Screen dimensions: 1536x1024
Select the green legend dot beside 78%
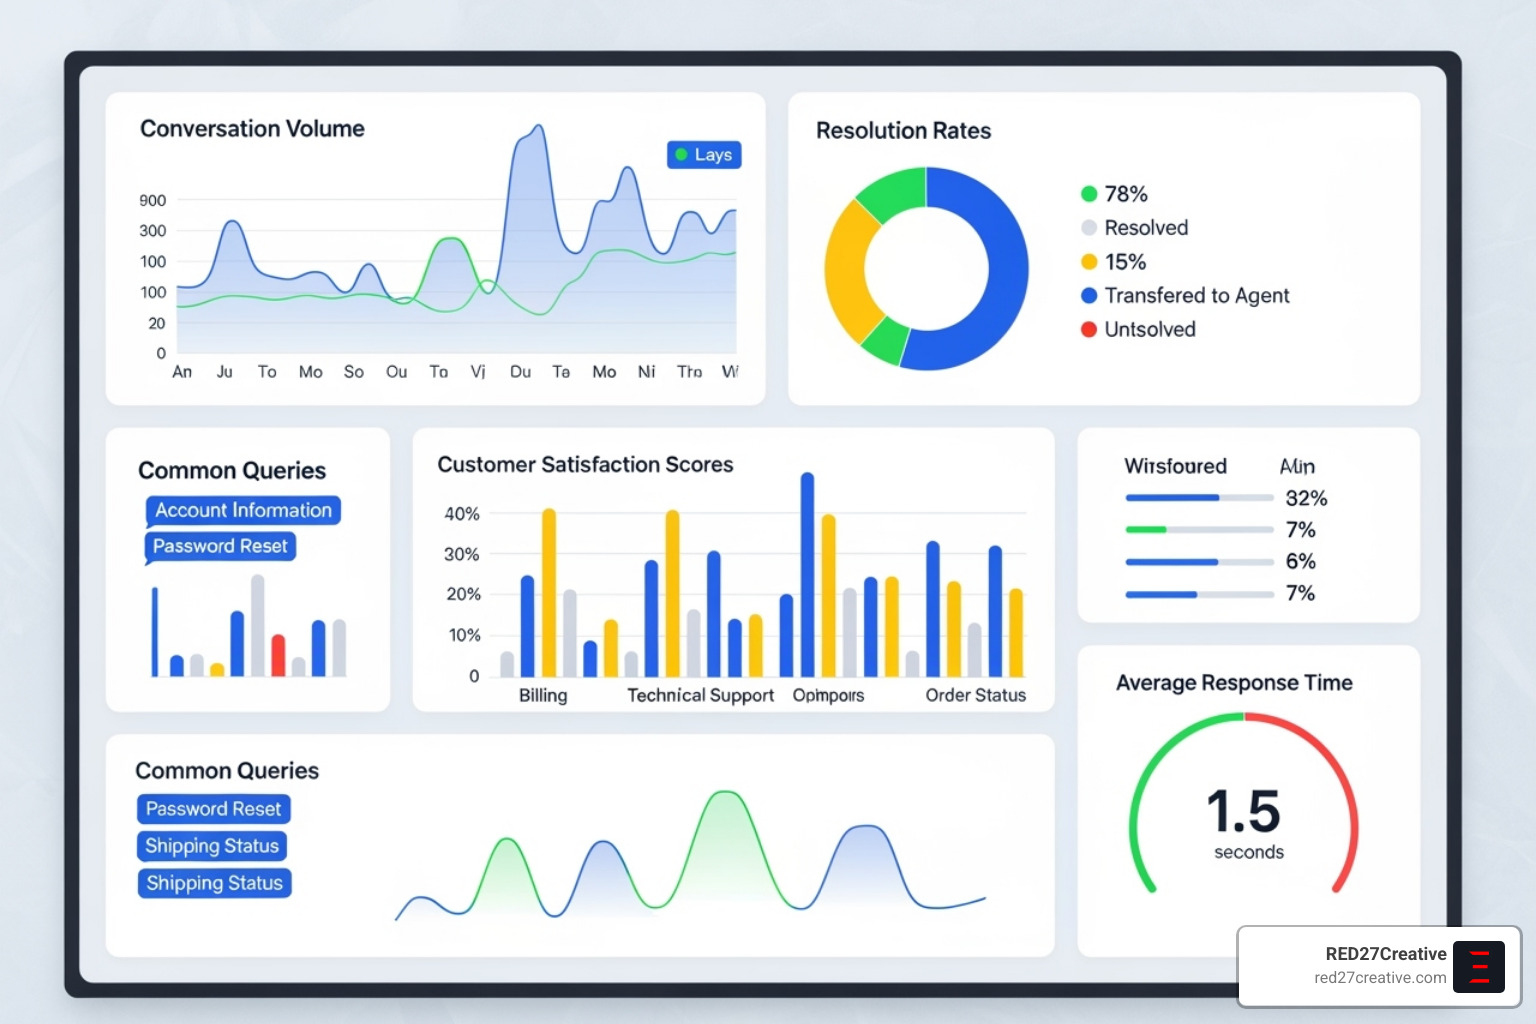tap(1089, 194)
